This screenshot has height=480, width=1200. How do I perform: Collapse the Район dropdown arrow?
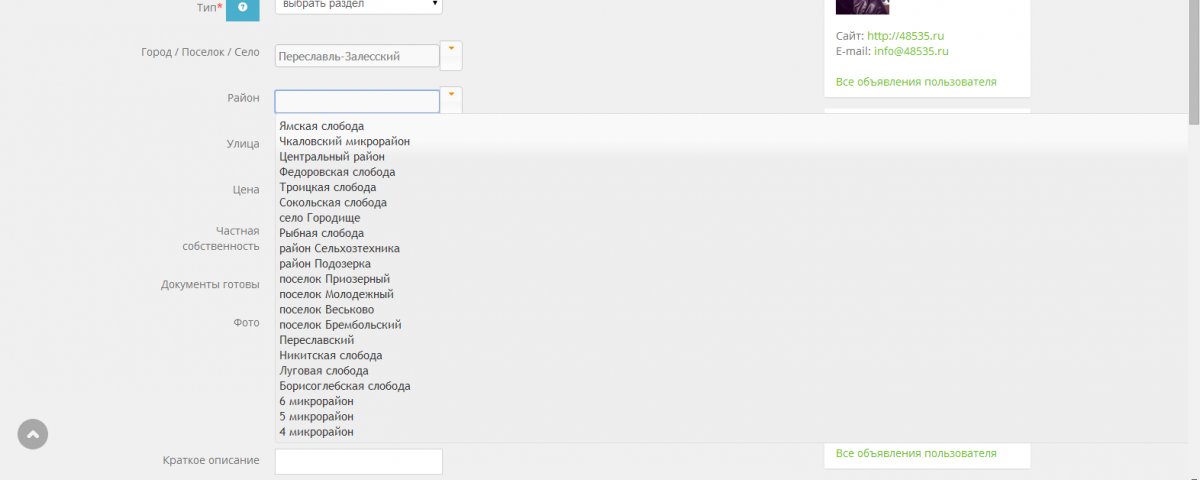[x=451, y=100]
